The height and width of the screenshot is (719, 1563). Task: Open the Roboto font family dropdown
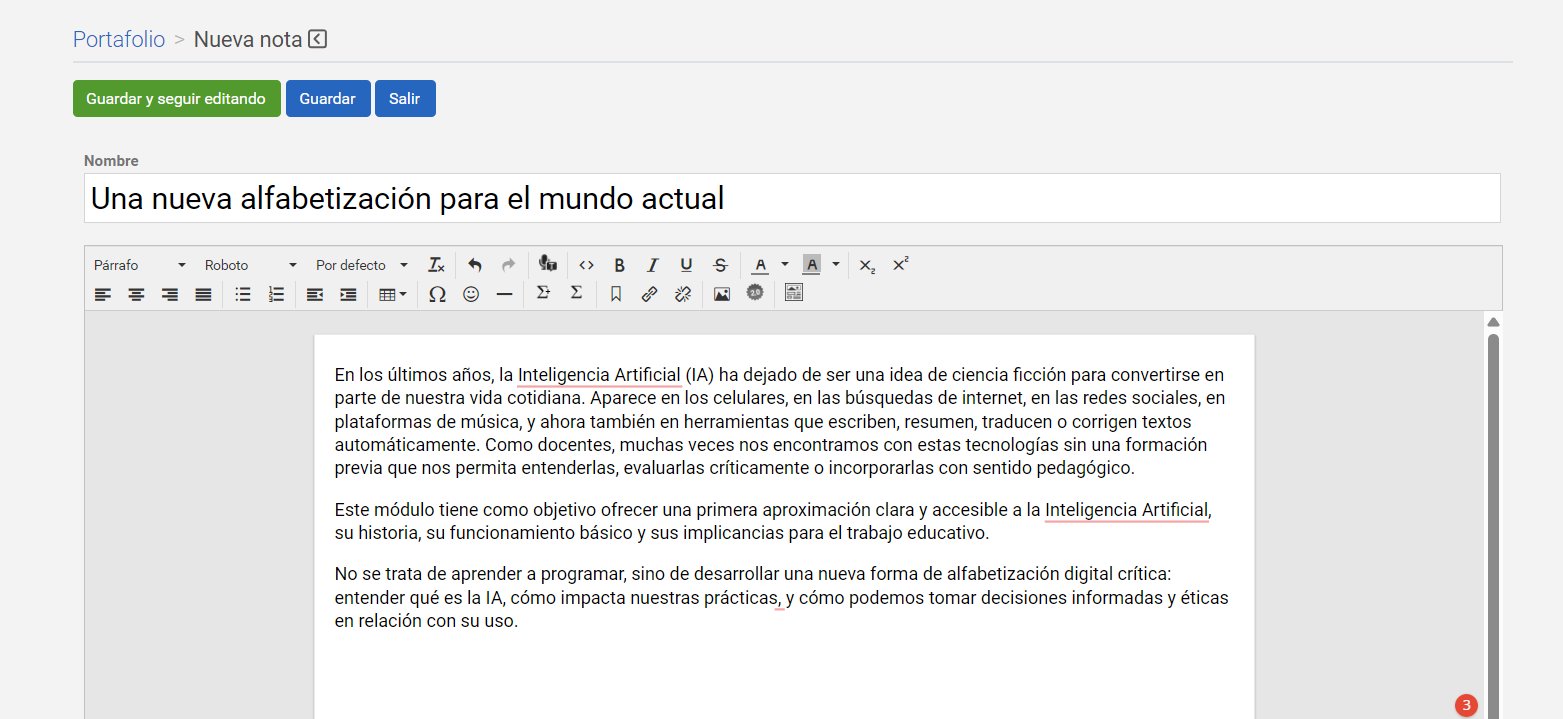pos(251,265)
